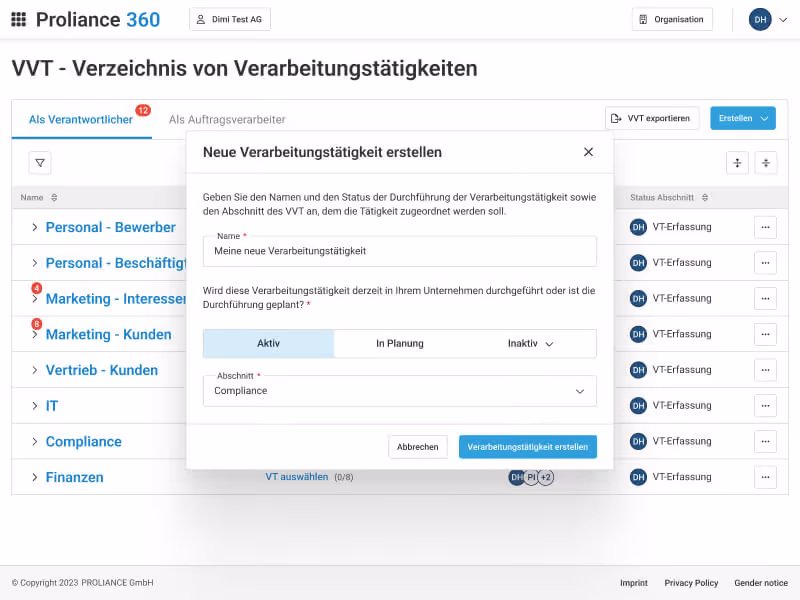800x600 pixels.
Task: Expand the Vertrieb - Kunden row
Action: [35, 370]
